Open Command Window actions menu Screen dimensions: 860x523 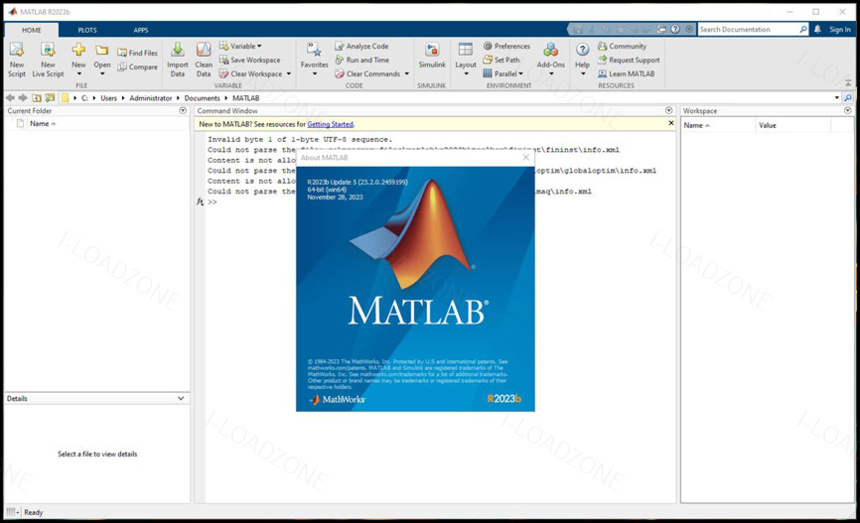click(669, 110)
